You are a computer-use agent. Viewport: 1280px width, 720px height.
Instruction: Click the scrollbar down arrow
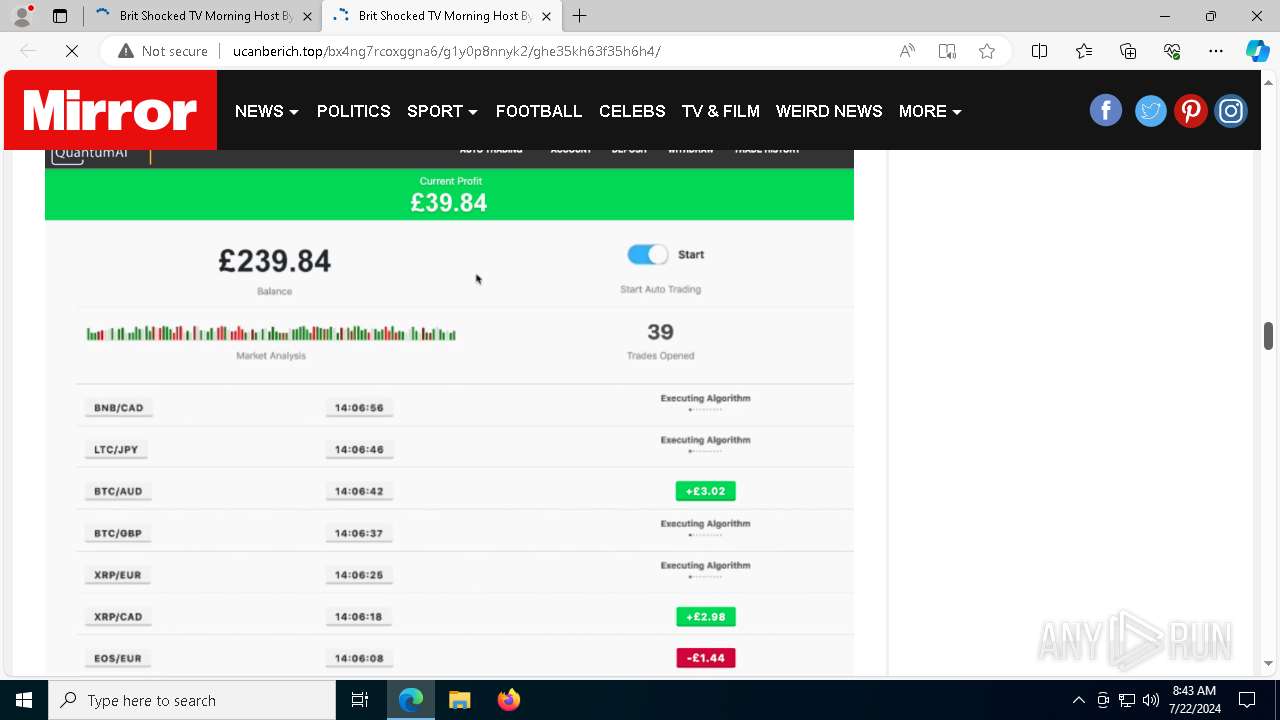click(x=1268, y=663)
